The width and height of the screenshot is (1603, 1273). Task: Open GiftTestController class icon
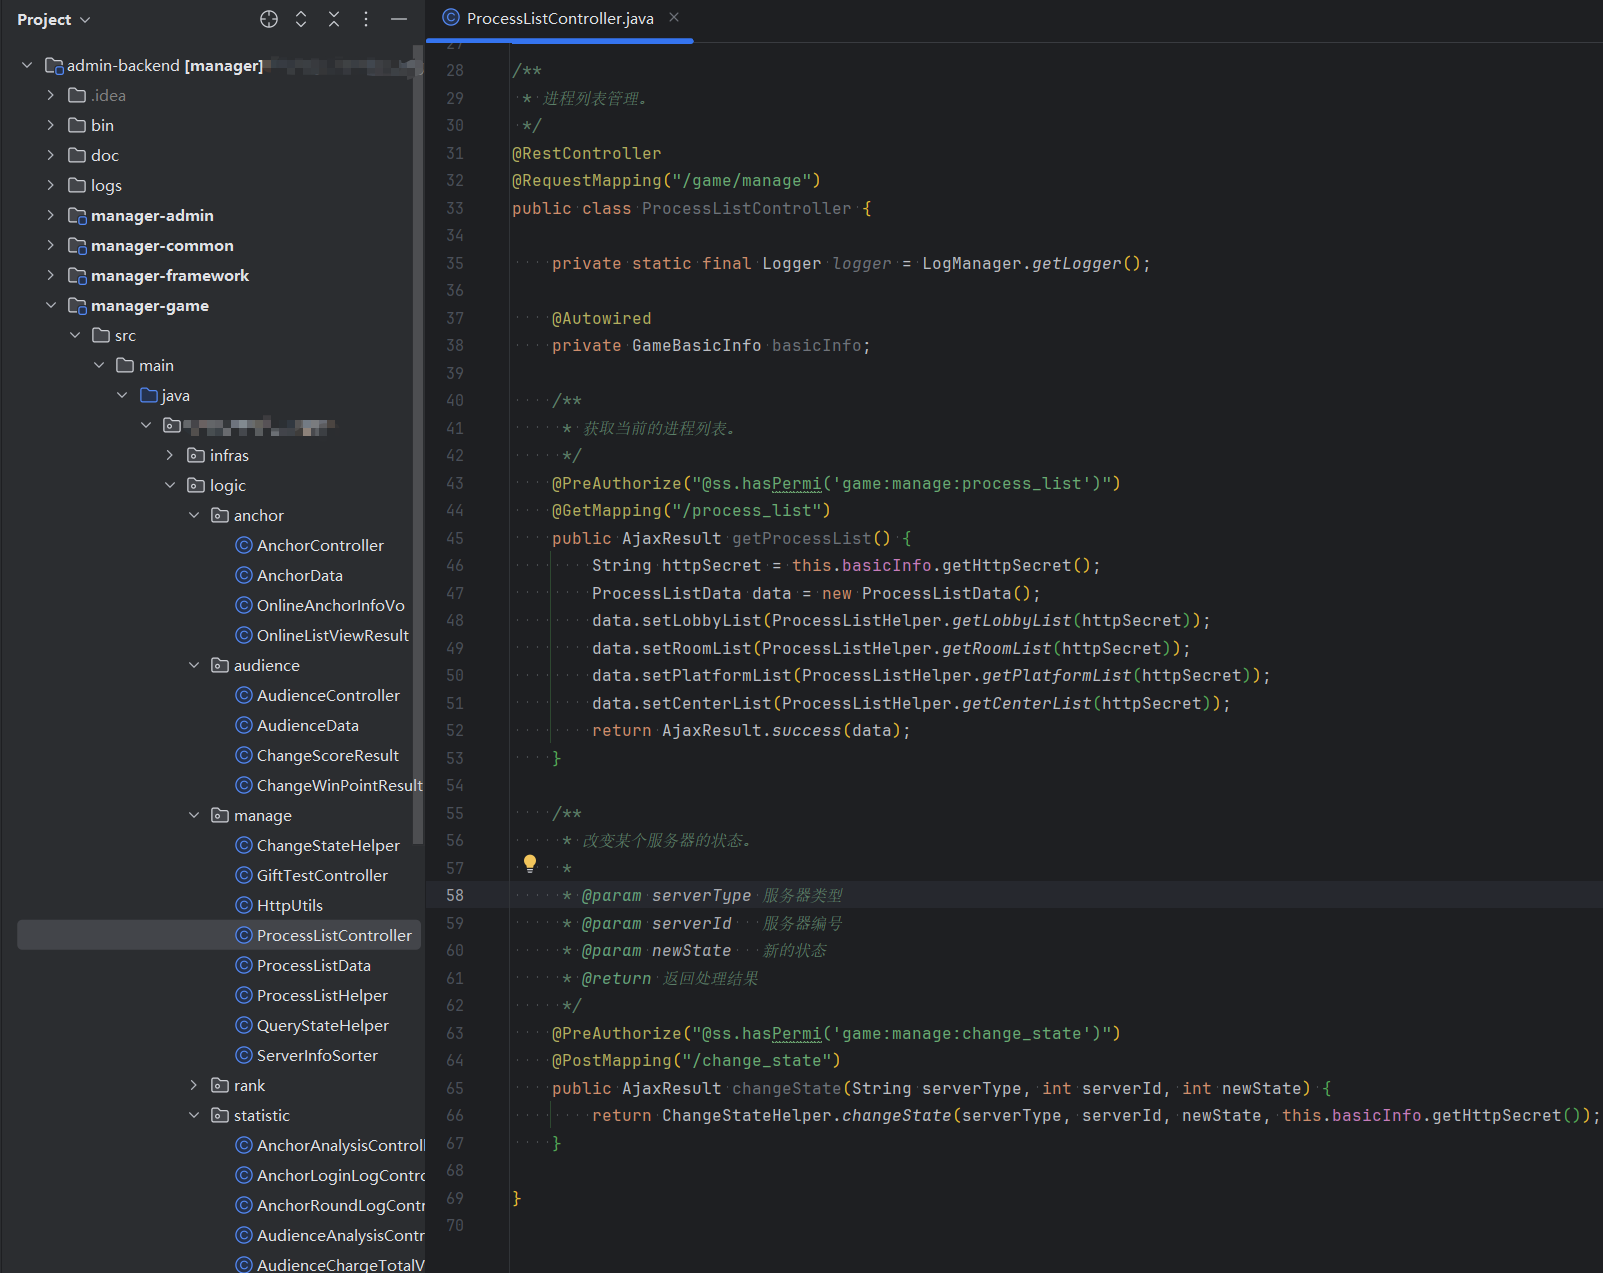pos(244,875)
